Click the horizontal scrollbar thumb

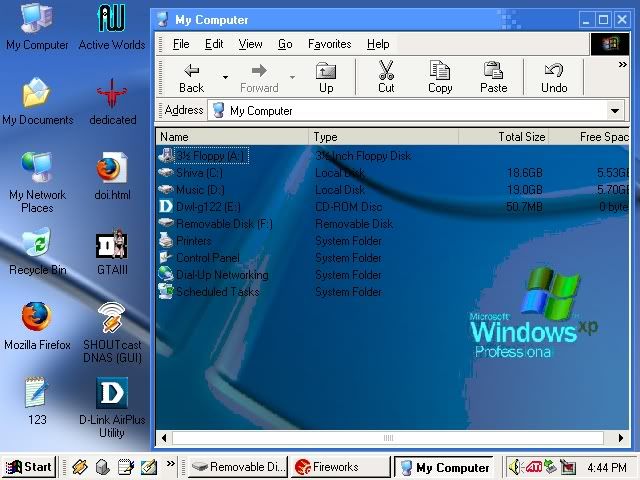388,438
